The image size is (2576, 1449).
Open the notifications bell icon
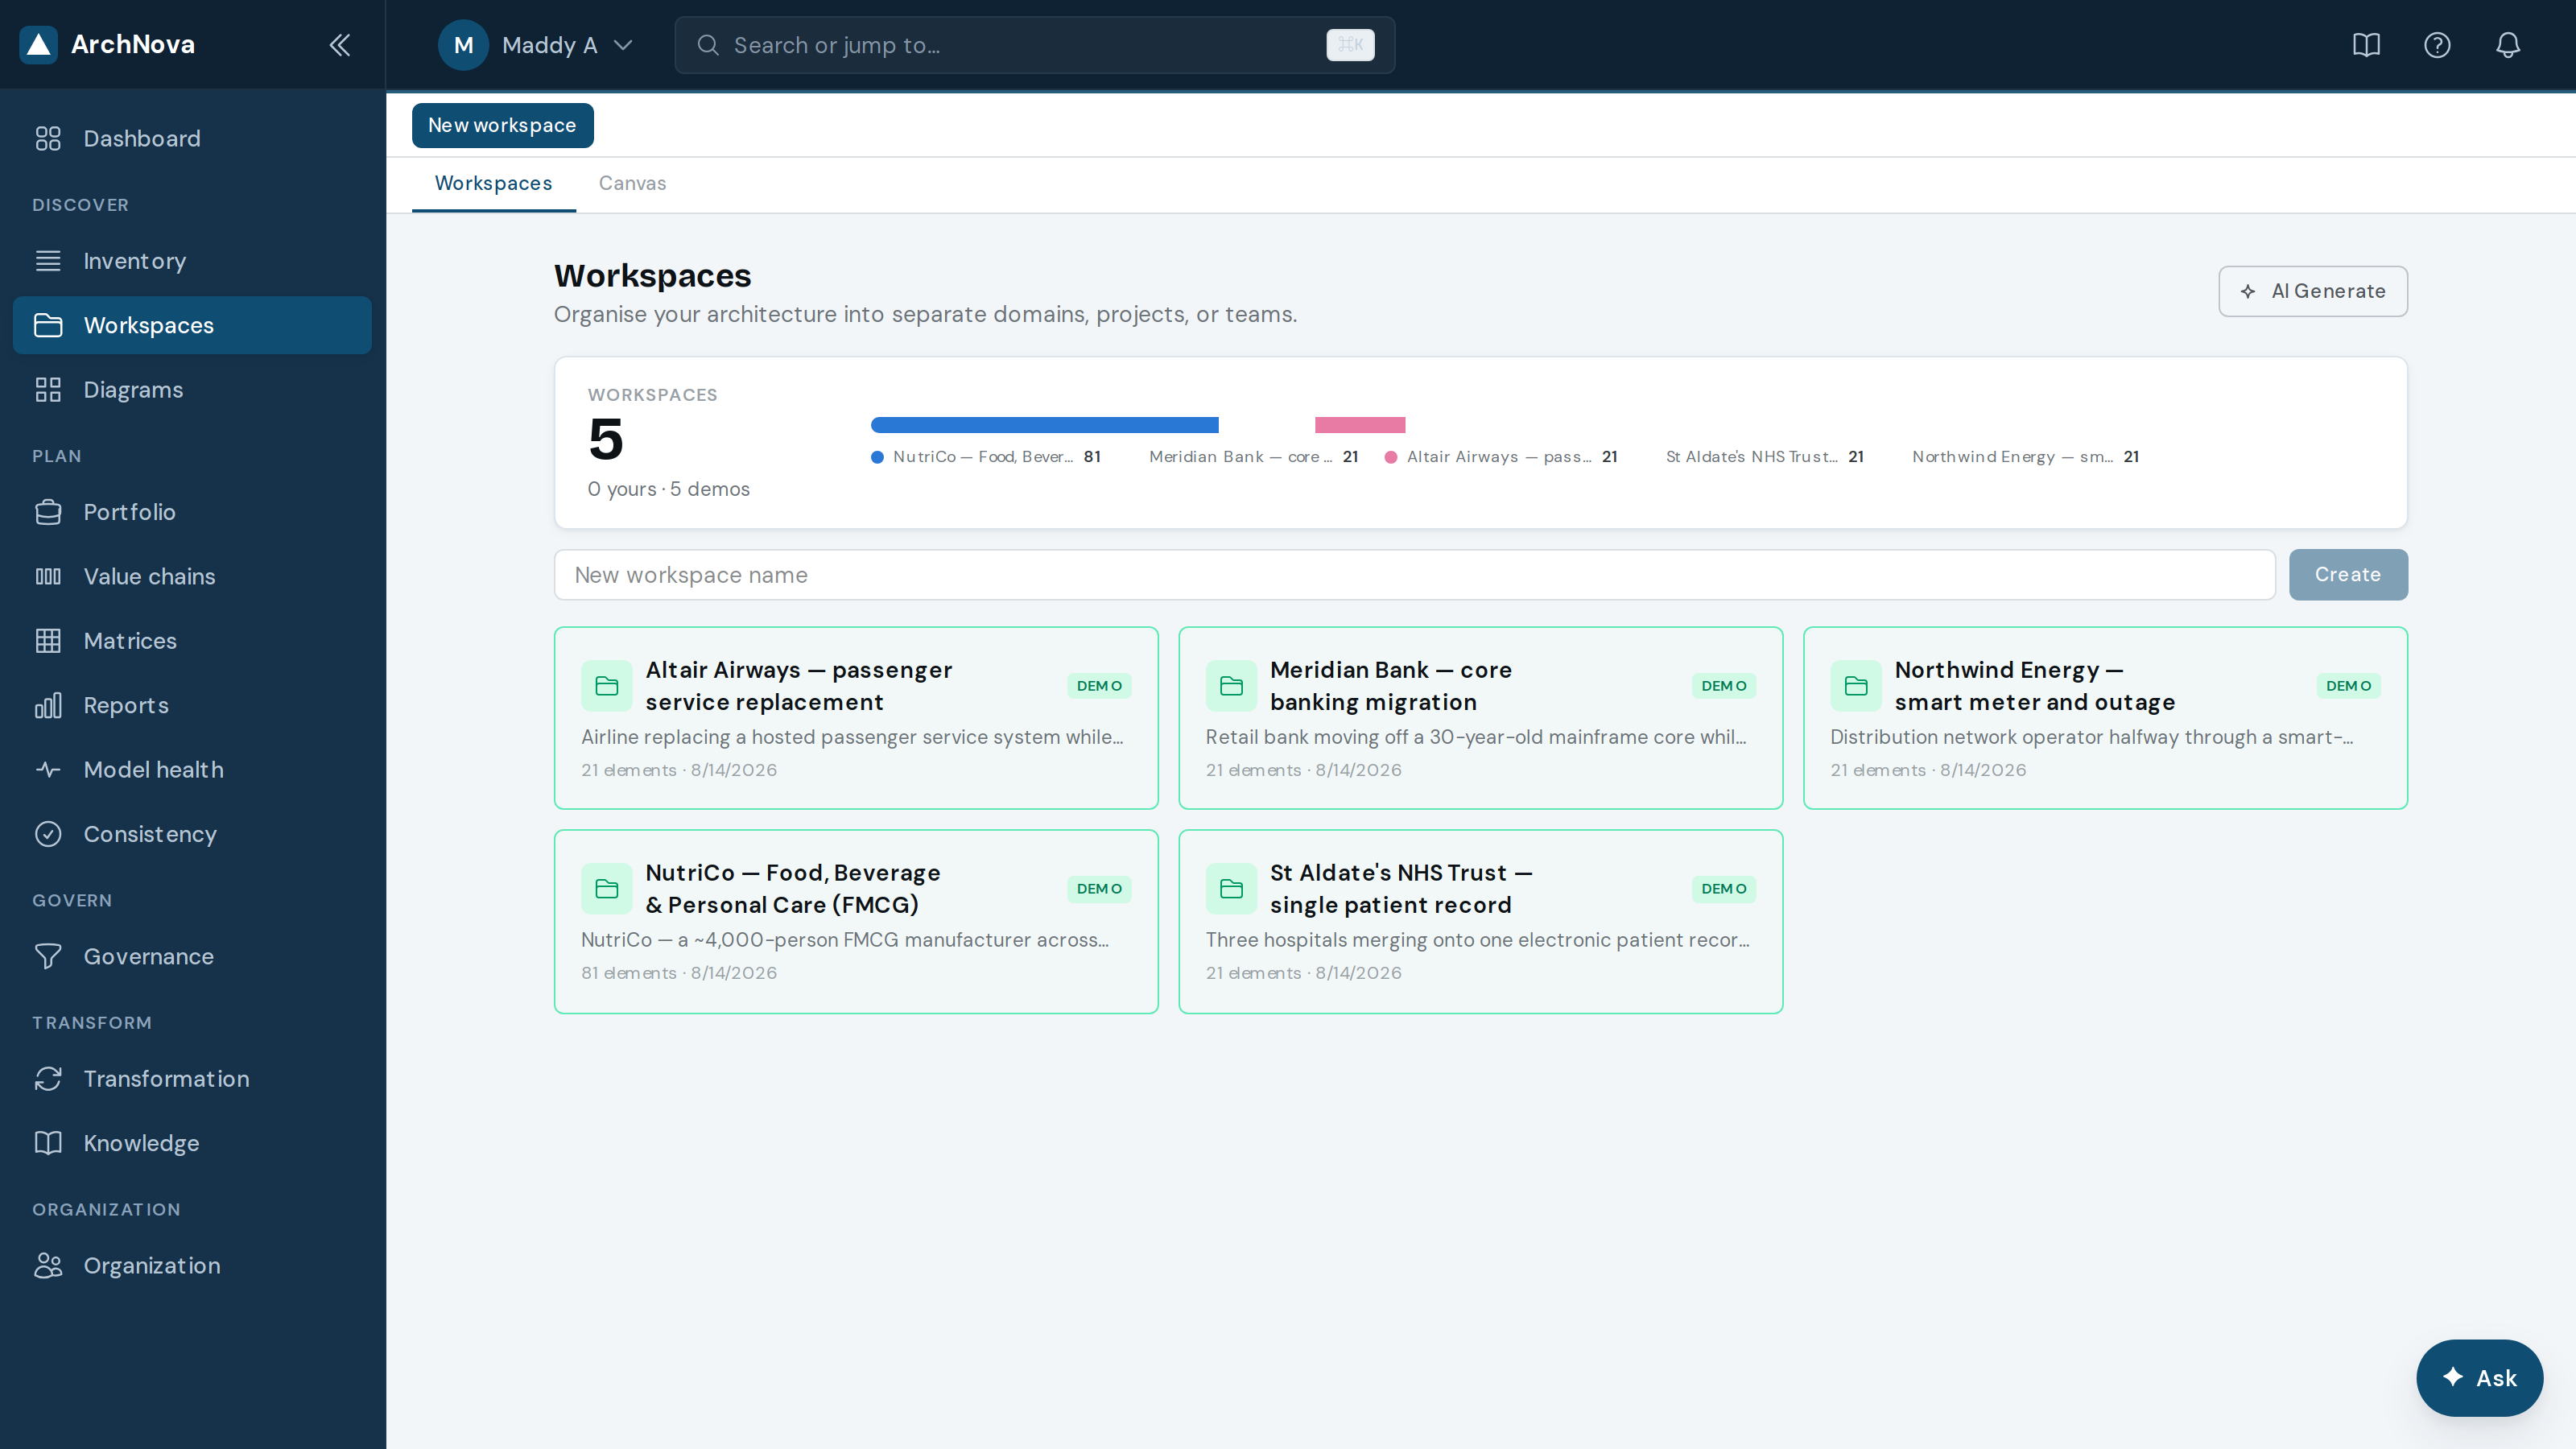tap(2508, 45)
